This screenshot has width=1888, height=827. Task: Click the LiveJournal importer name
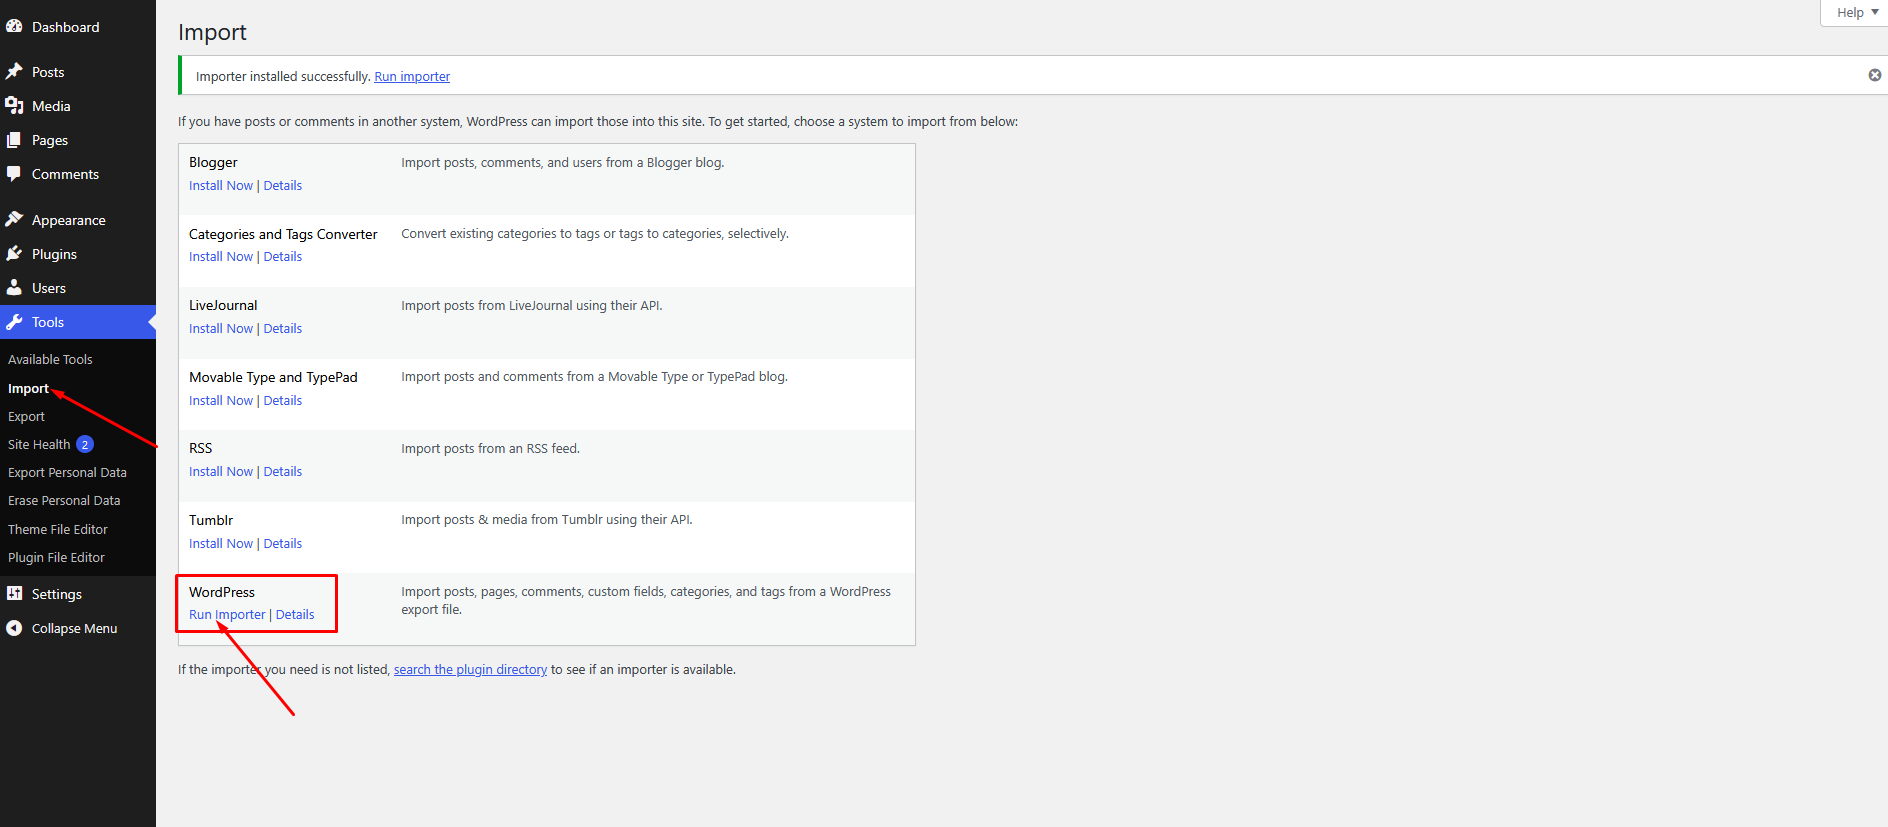[x=223, y=305]
